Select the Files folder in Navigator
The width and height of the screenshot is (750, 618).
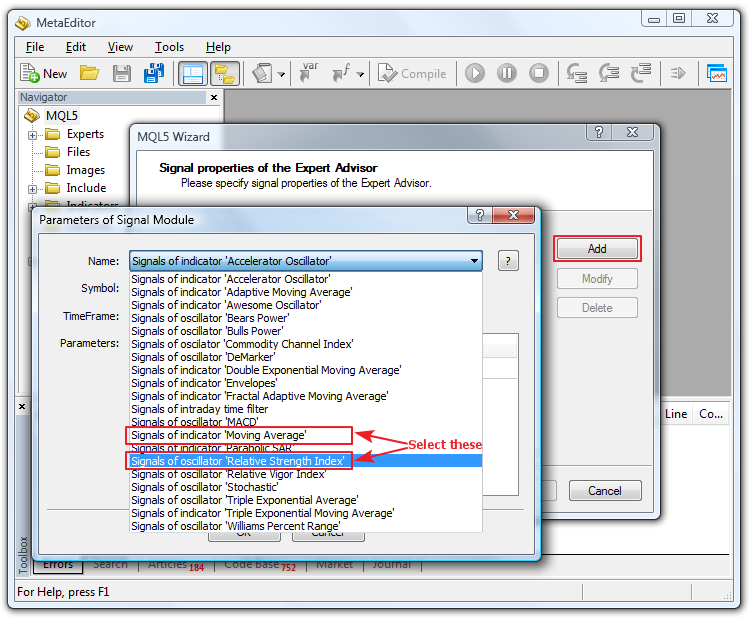point(78,152)
